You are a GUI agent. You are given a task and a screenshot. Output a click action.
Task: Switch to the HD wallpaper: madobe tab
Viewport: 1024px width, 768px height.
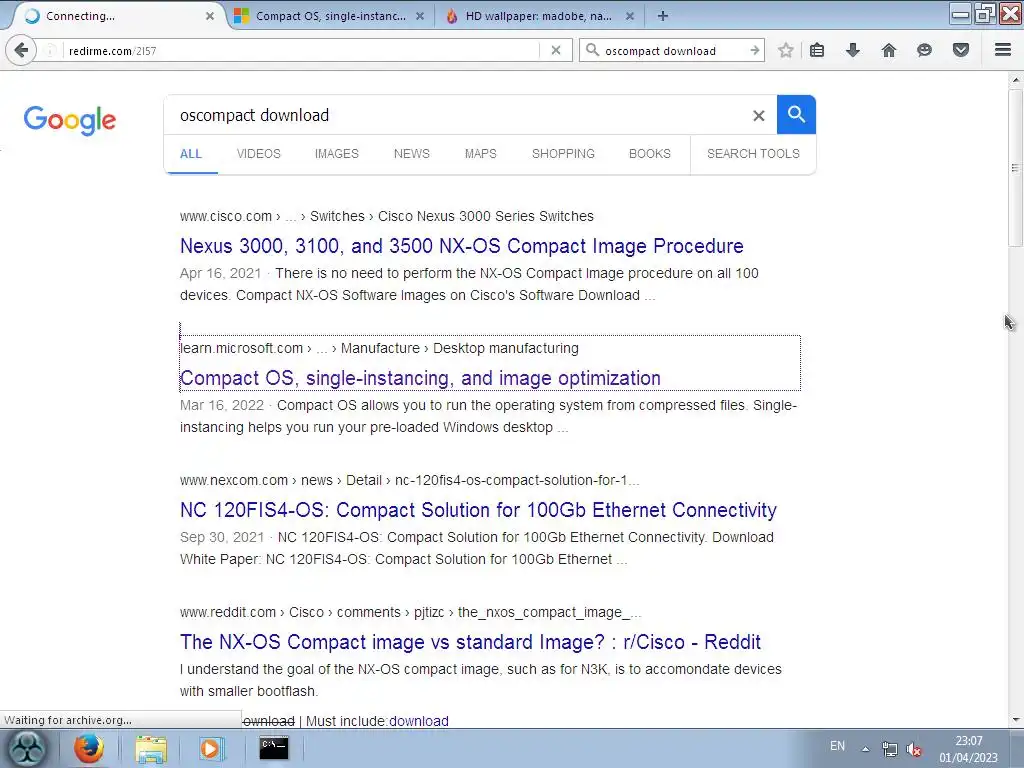(x=539, y=16)
